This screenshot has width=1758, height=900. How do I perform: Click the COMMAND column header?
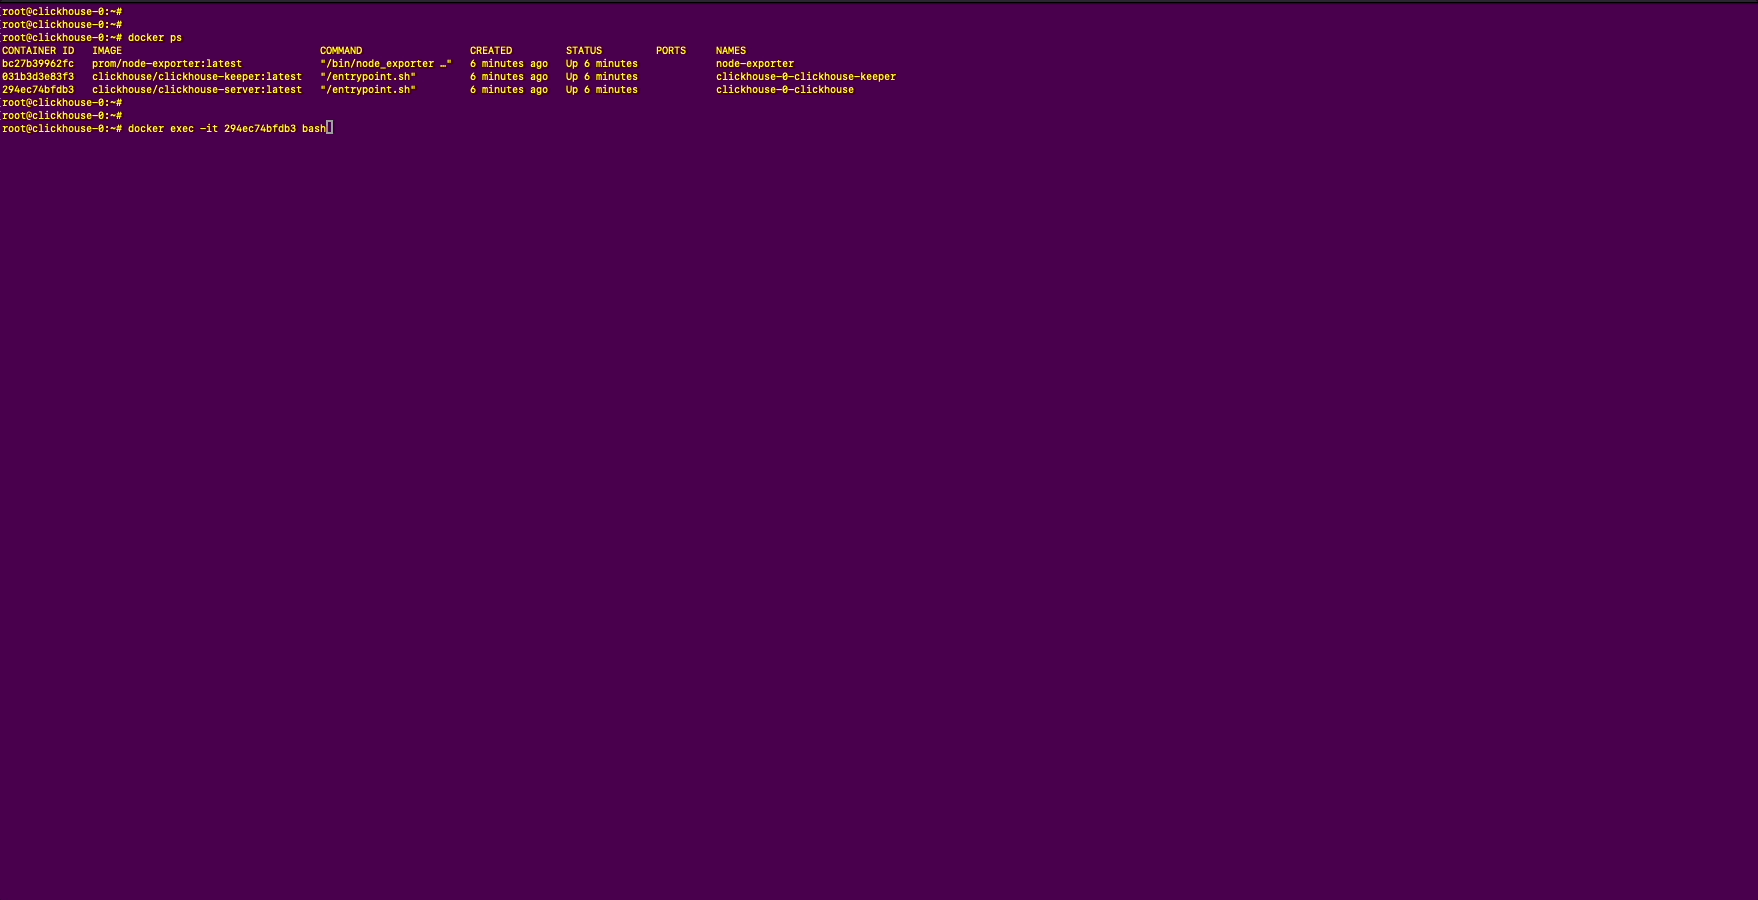[341, 51]
